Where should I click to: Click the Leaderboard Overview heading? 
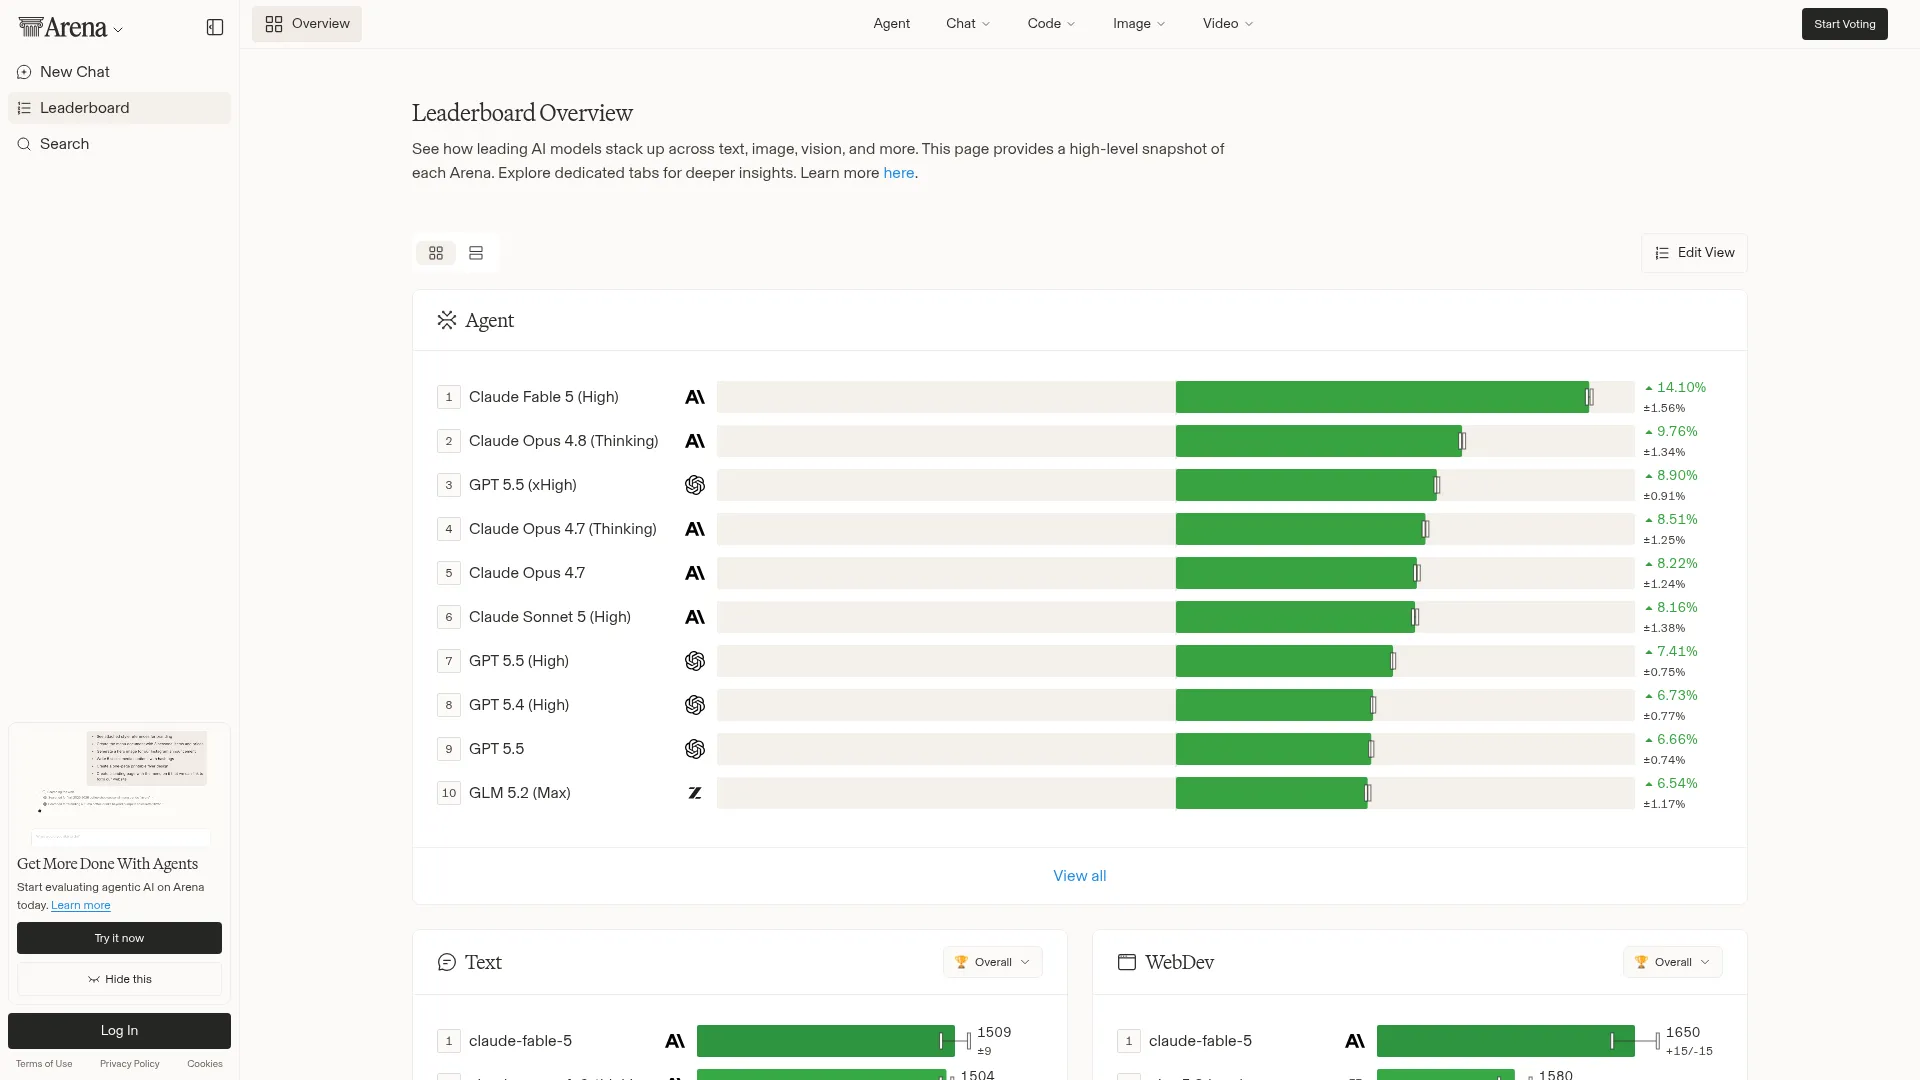[522, 113]
